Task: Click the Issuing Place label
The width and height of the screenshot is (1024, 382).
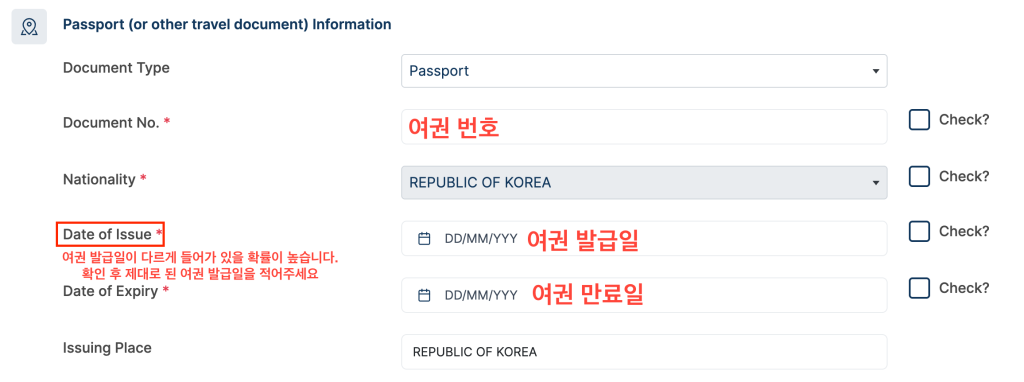Action: [107, 348]
